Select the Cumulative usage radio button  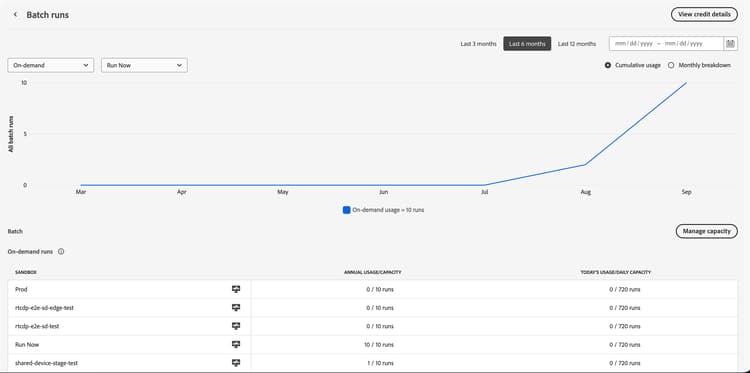(x=607, y=66)
